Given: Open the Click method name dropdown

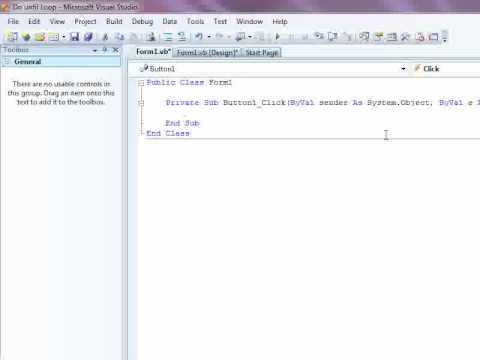Looking at the screenshot, I should coord(446,69).
